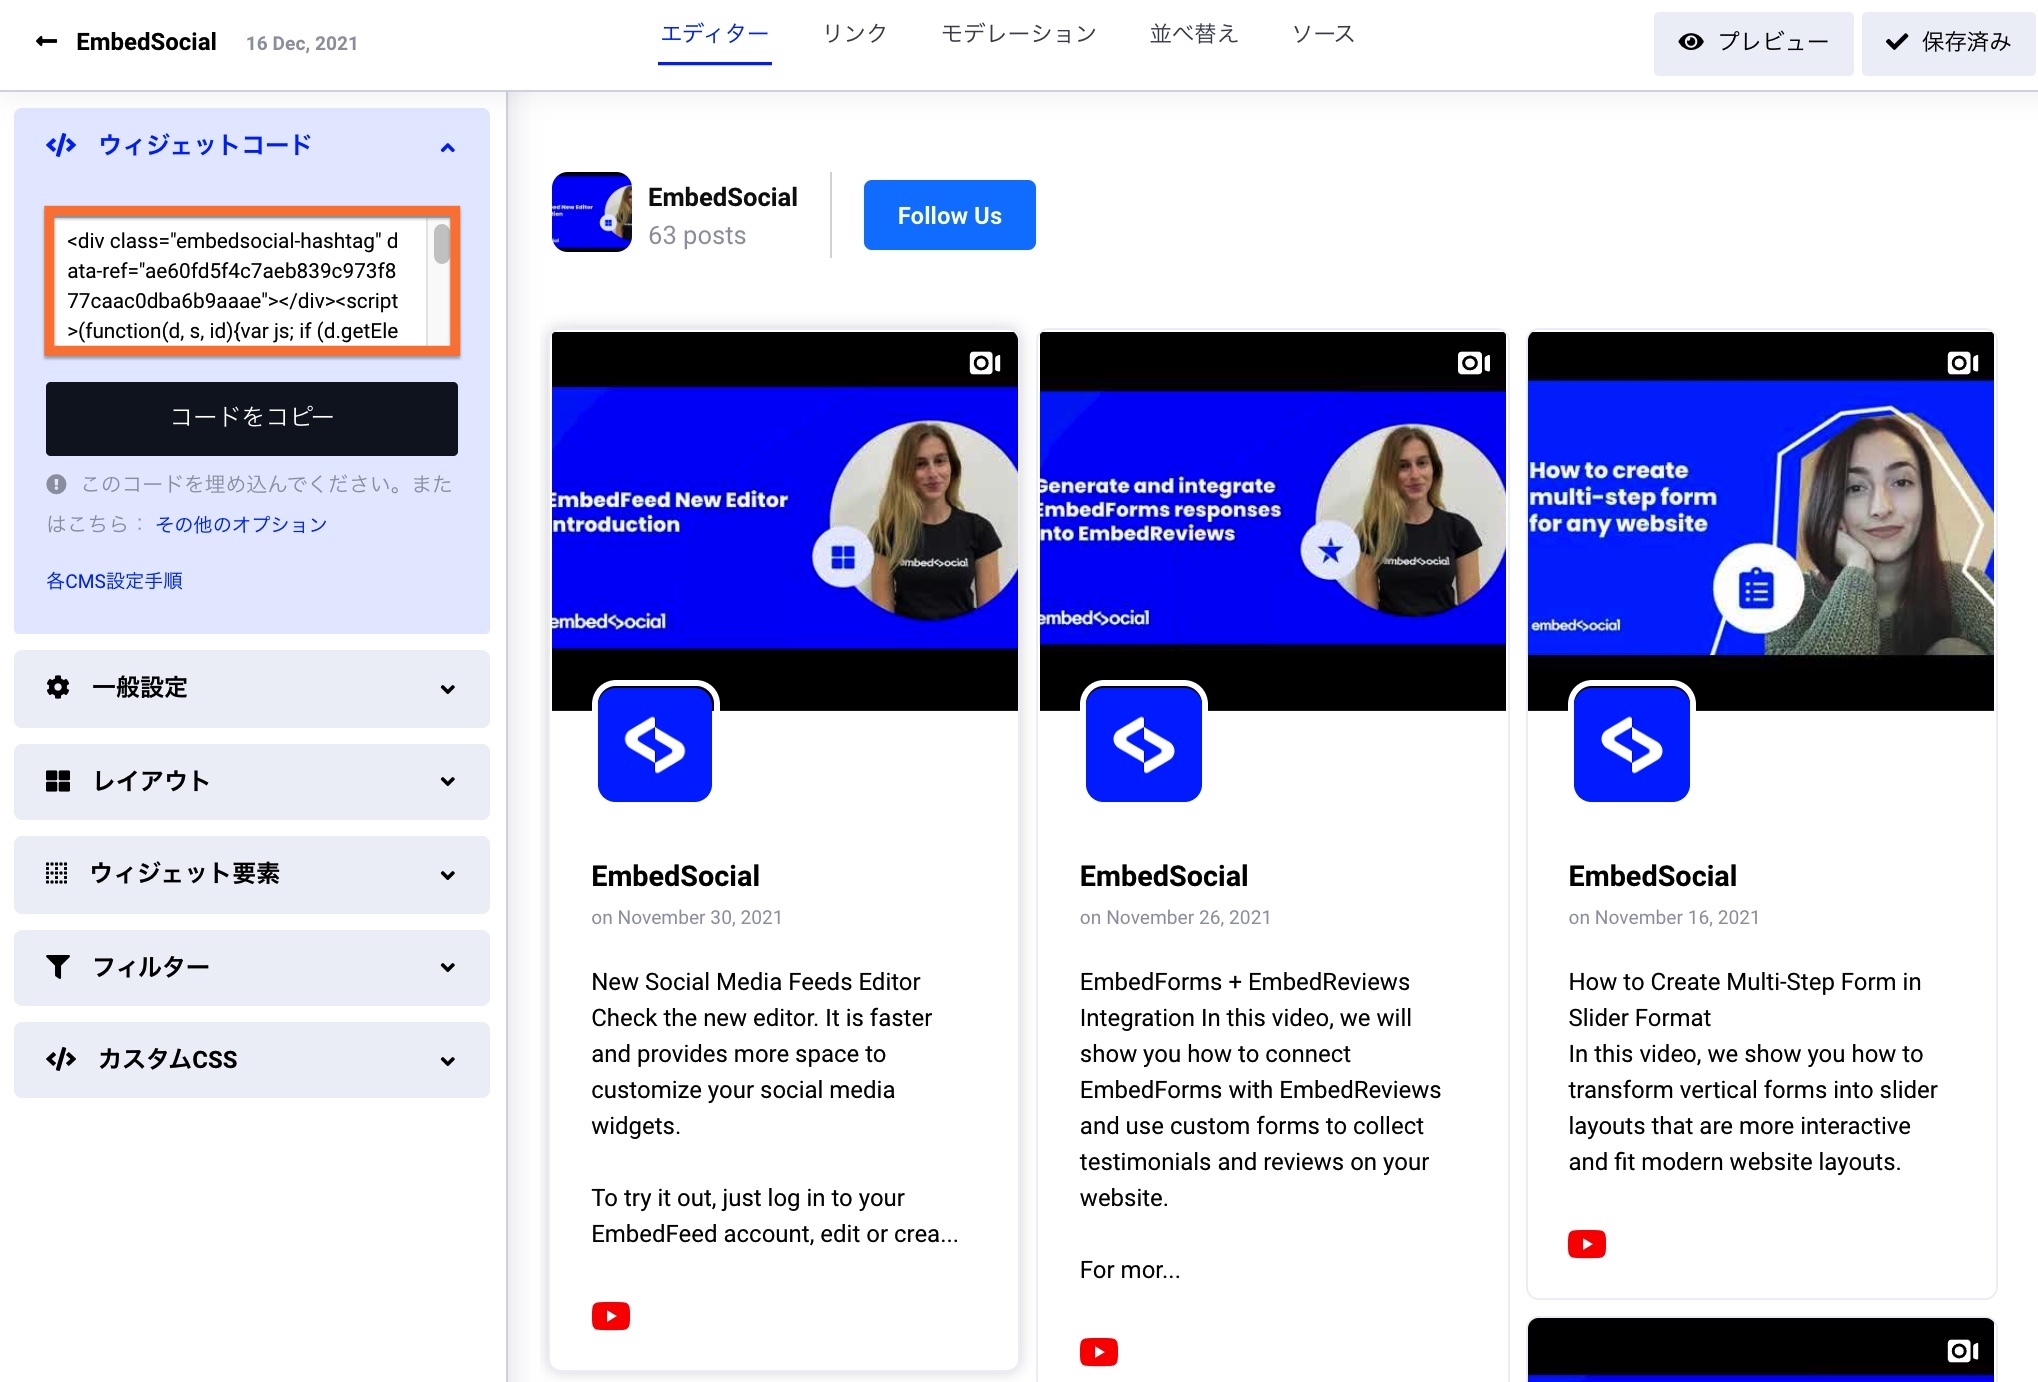Click the EmbedSocial feed header name
Screen dimensions: 2038x1382
(x=723, y=198)
